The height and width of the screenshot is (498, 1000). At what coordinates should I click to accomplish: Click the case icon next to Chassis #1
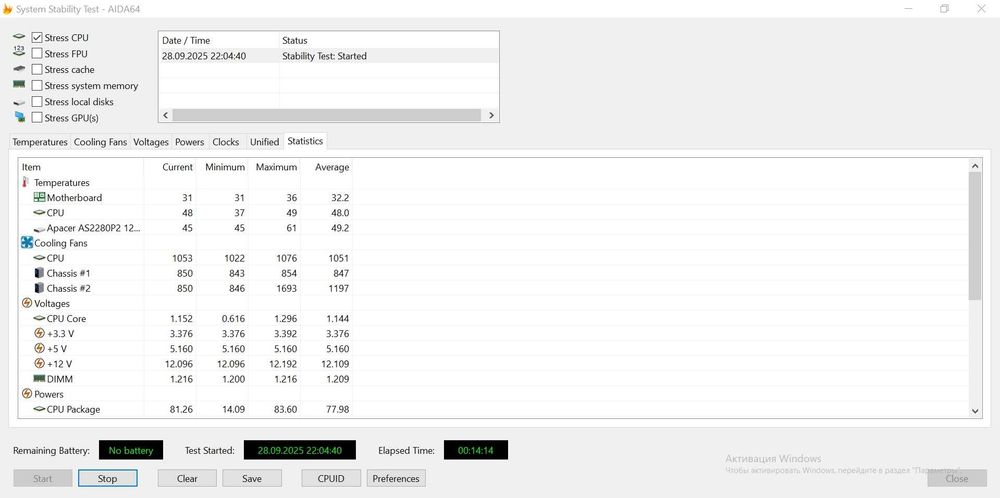(x=39, y=273)
